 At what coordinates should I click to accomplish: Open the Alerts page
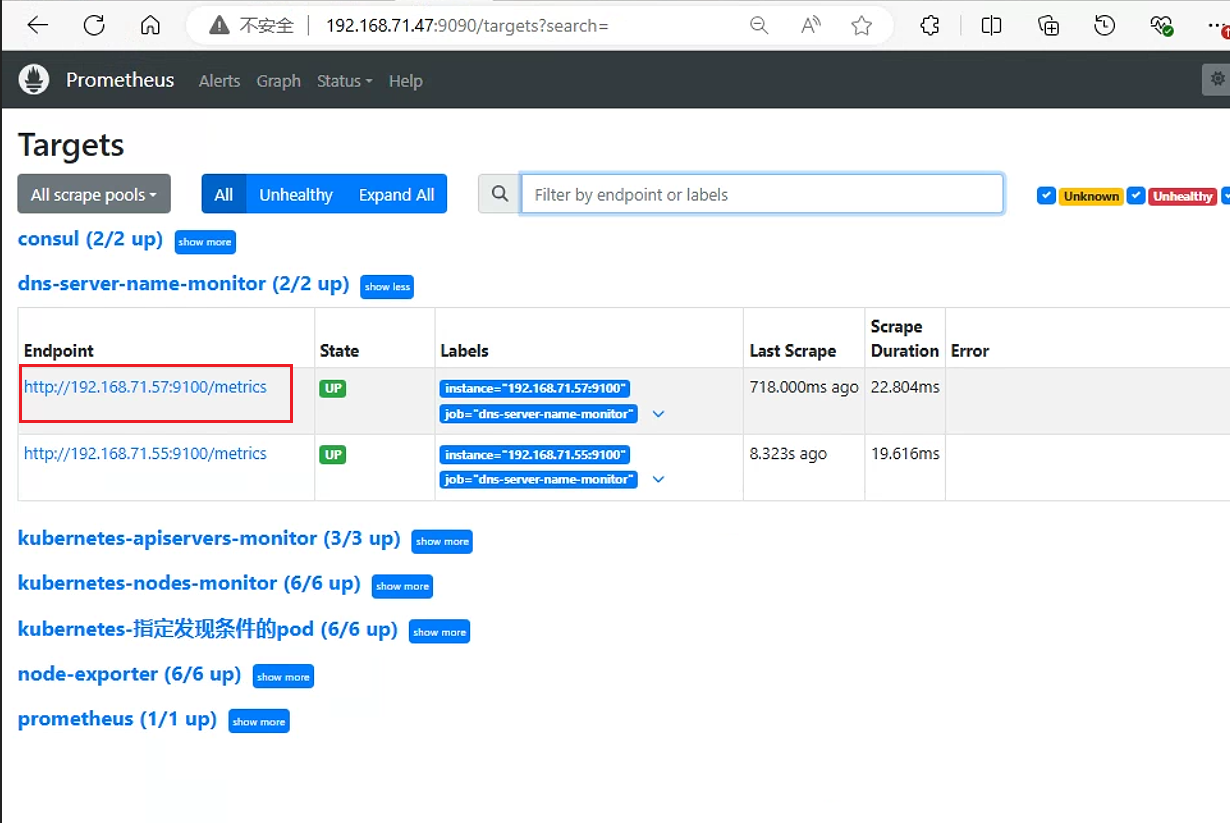click(x=219, y=81)
